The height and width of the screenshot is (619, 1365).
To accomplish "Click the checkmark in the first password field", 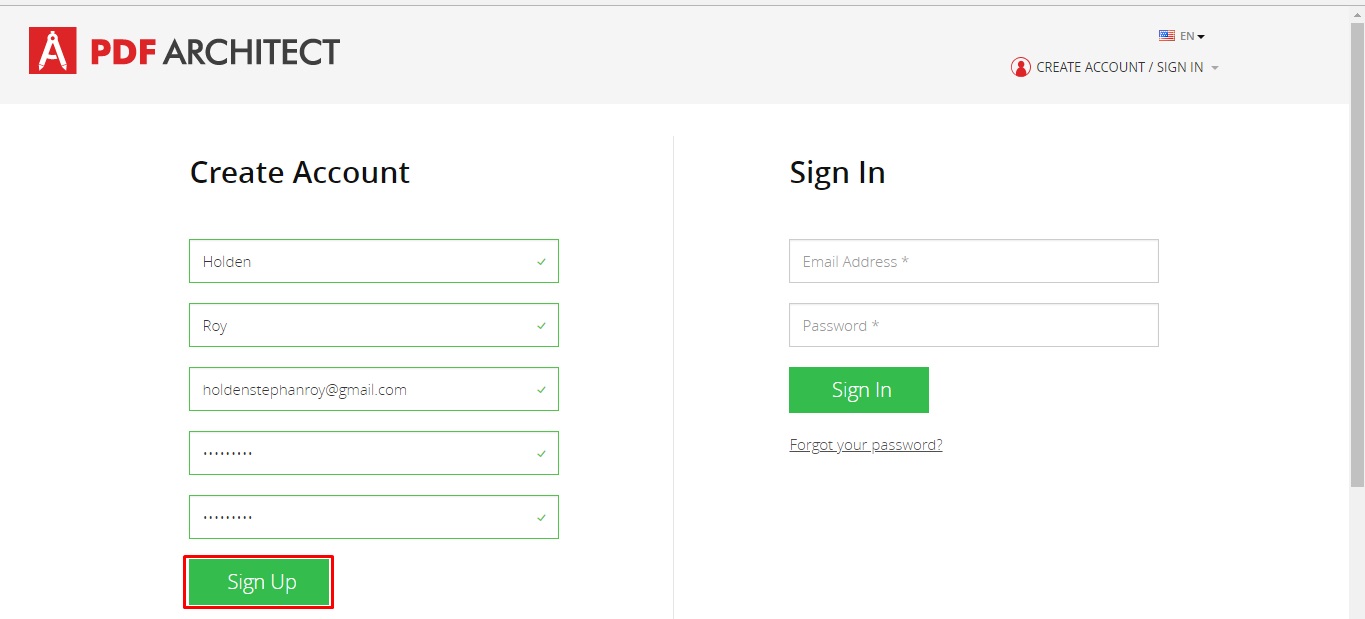I will click(x=541, y=454).
